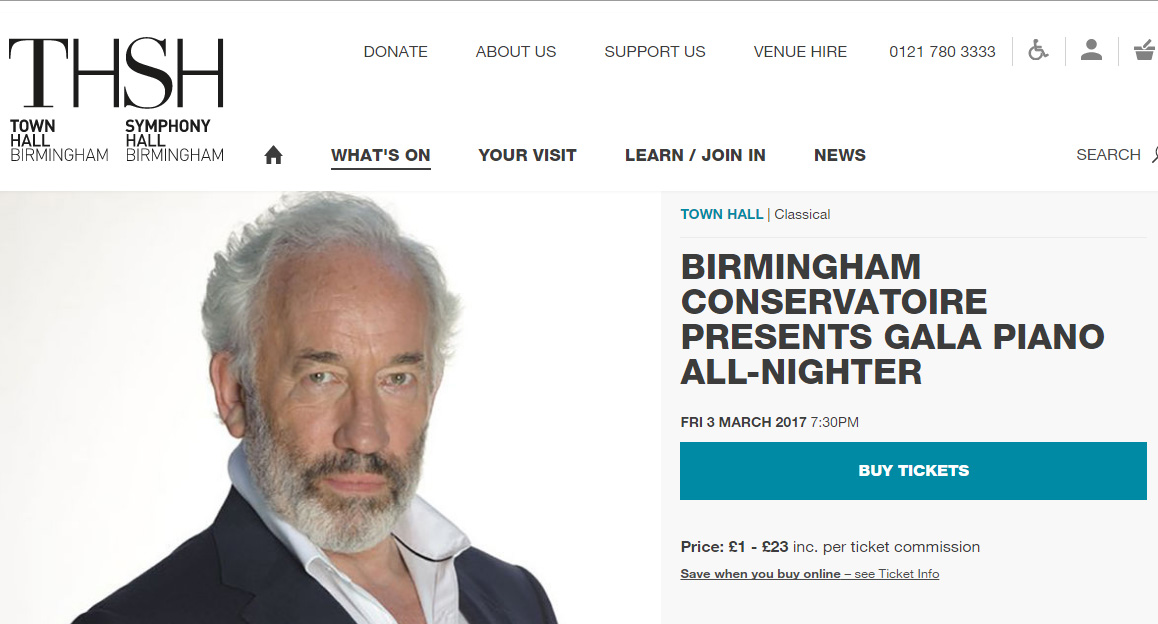1158x624 pixels.
Task: Click the THSH logo
Action: 117,100
